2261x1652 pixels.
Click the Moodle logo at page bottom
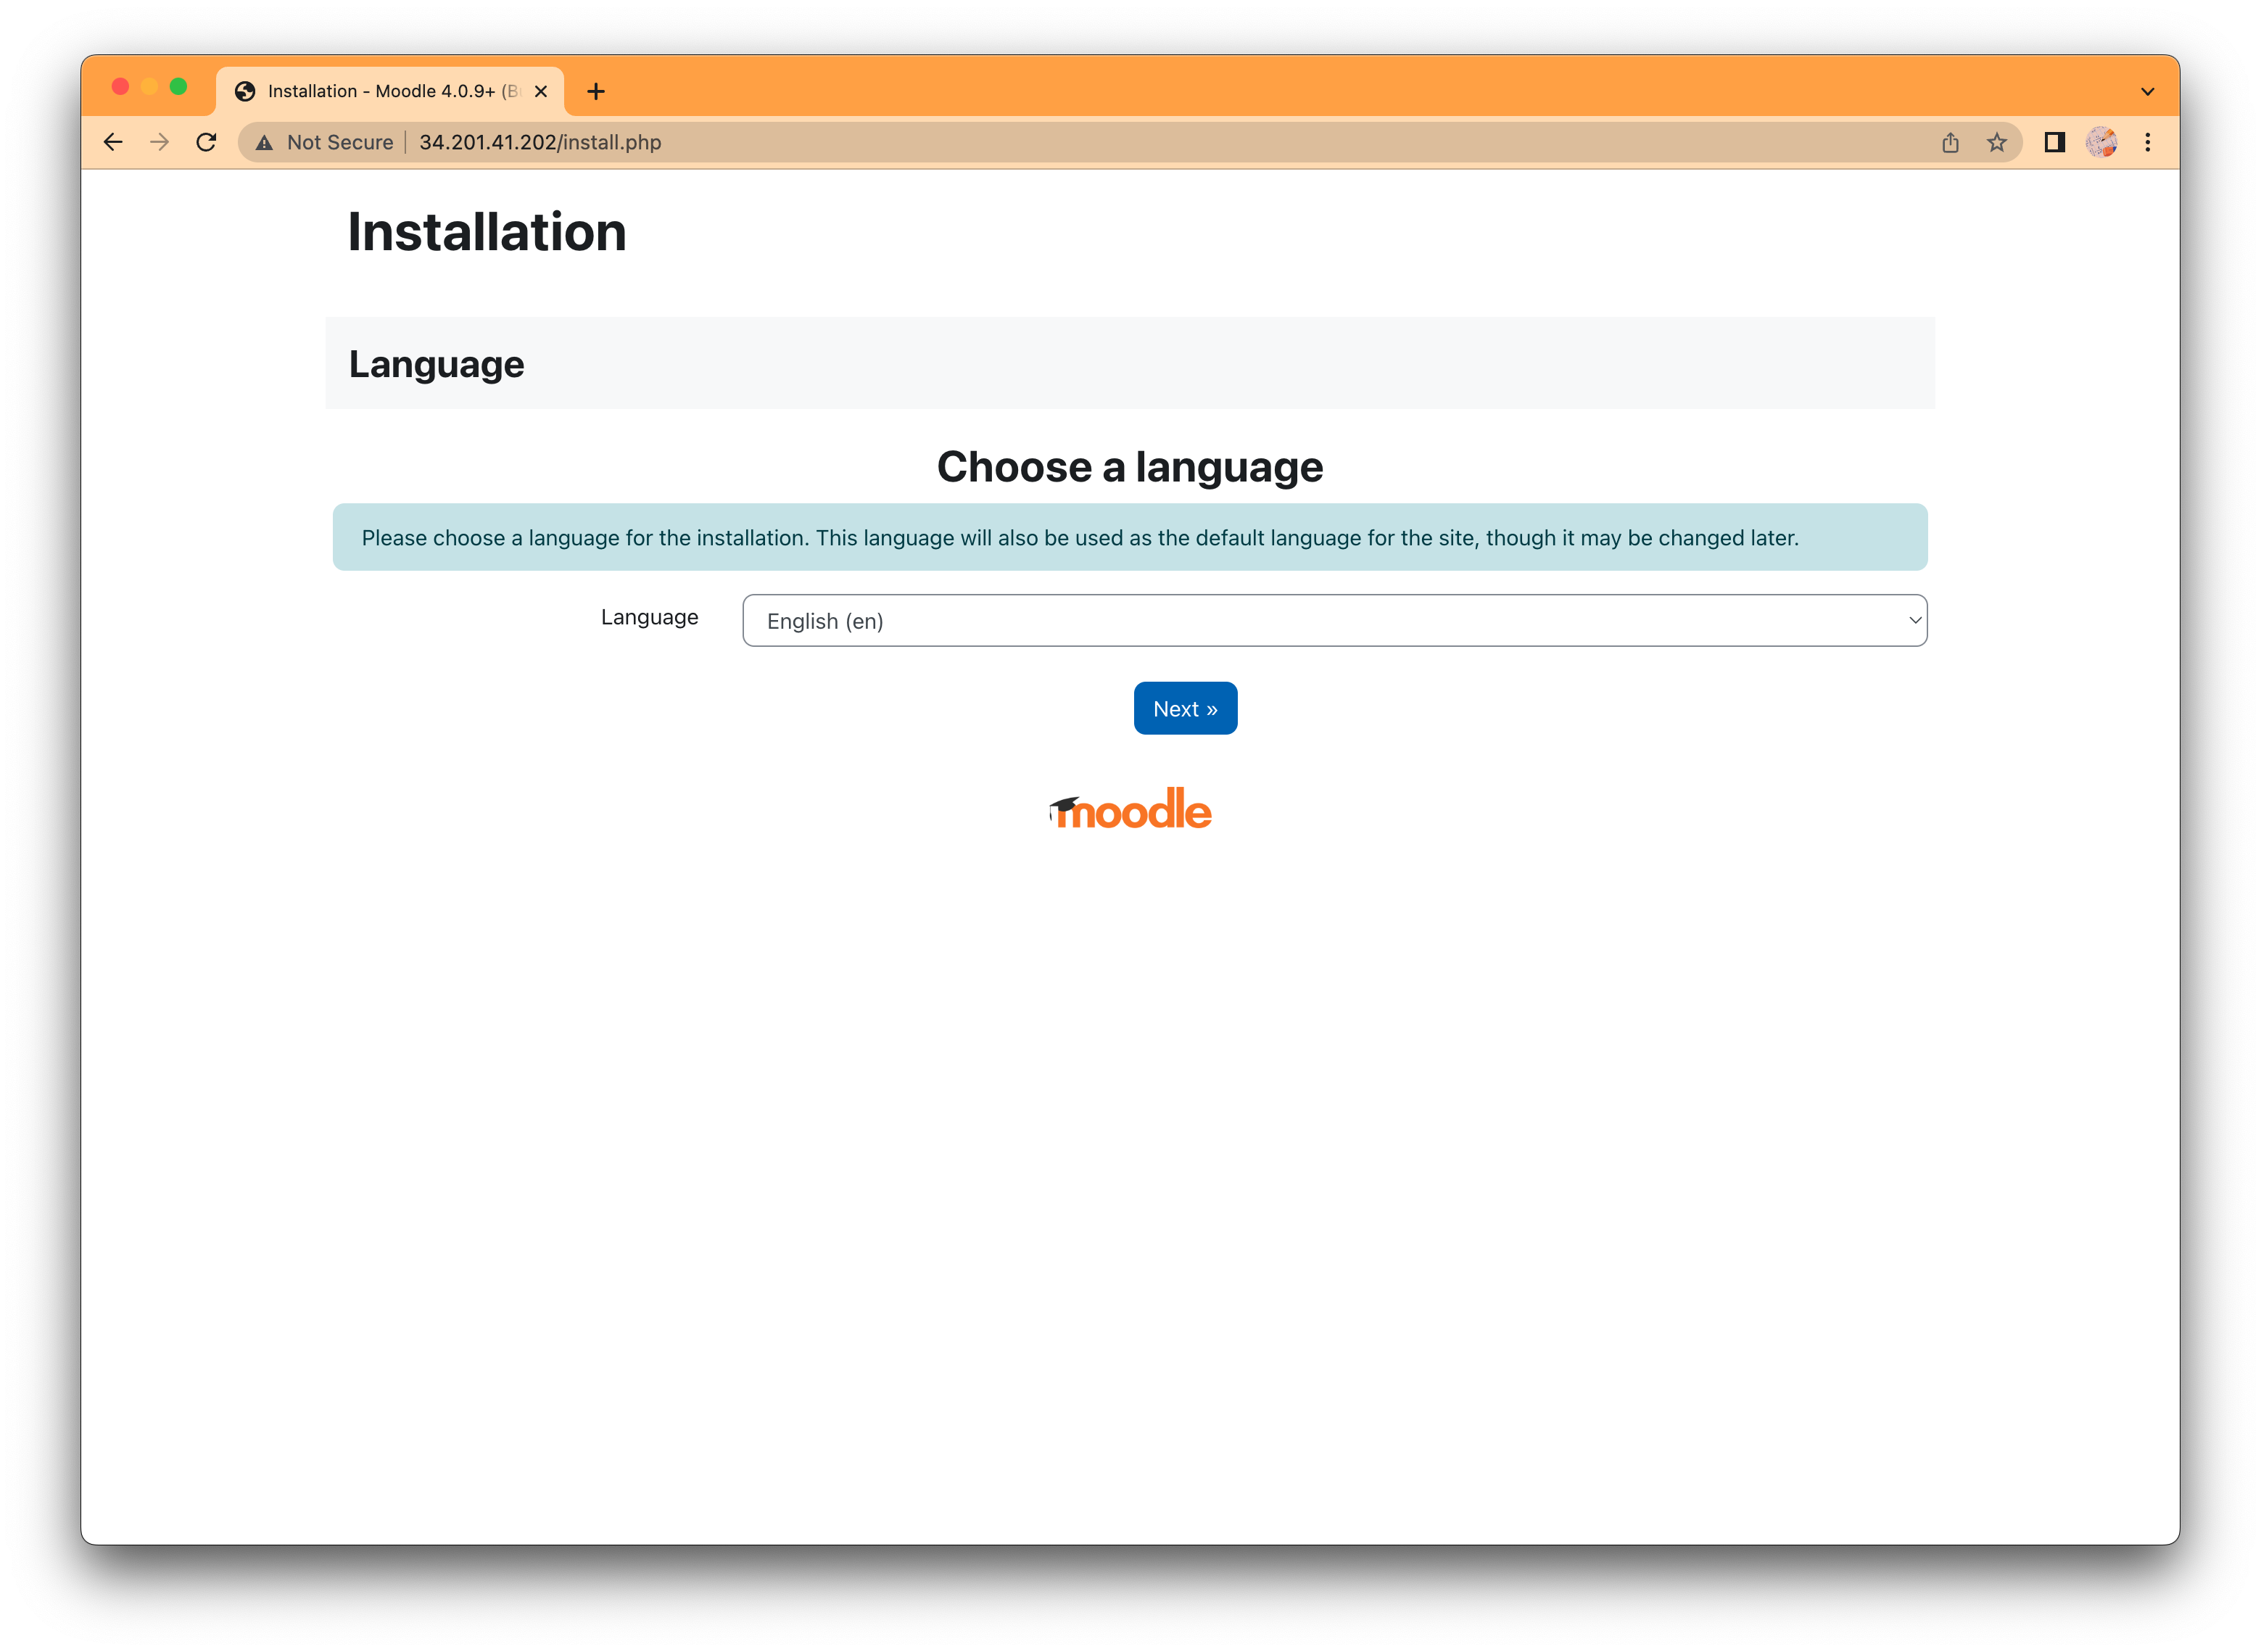click(1130, 808)
